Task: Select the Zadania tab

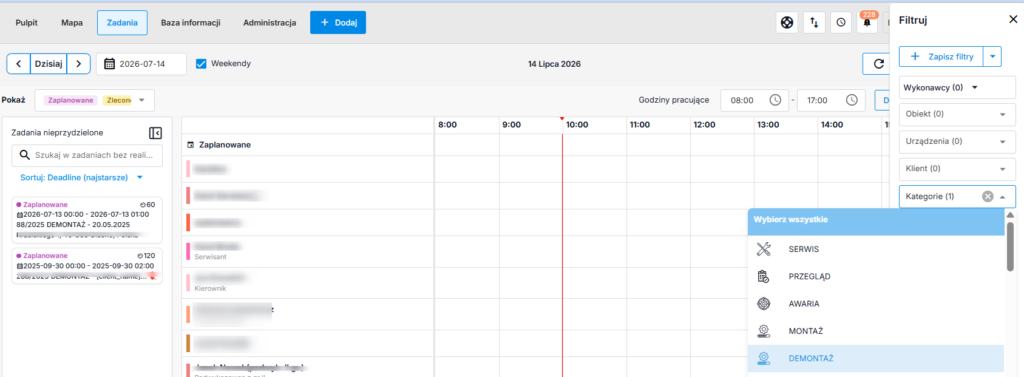Action: coord(122,22)
